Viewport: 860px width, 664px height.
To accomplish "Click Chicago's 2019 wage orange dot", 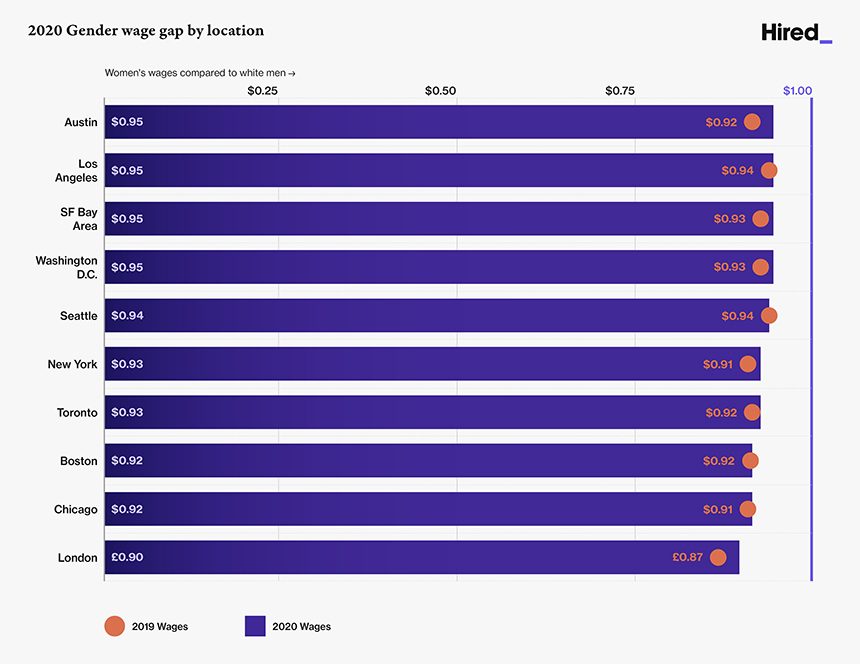I will click(x=748, y=509).
